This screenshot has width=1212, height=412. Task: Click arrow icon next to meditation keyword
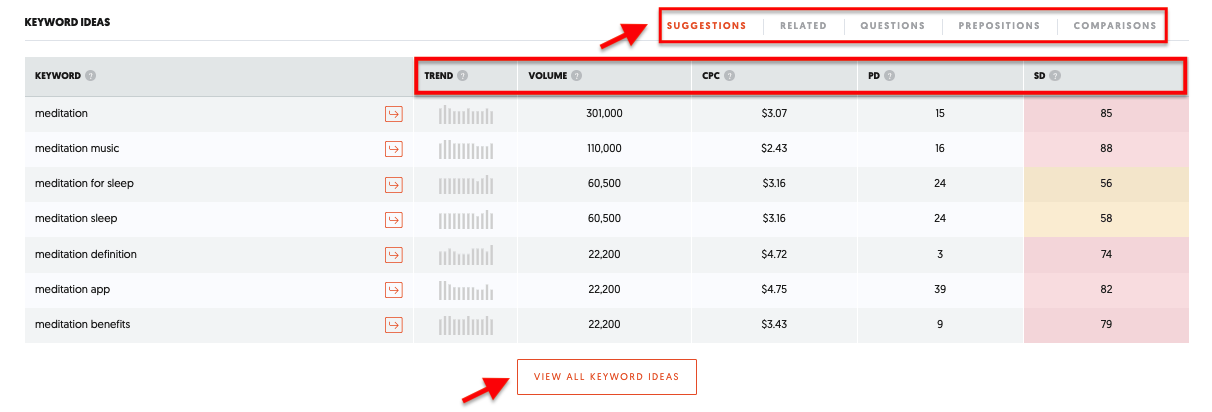[x=394, y=114]
